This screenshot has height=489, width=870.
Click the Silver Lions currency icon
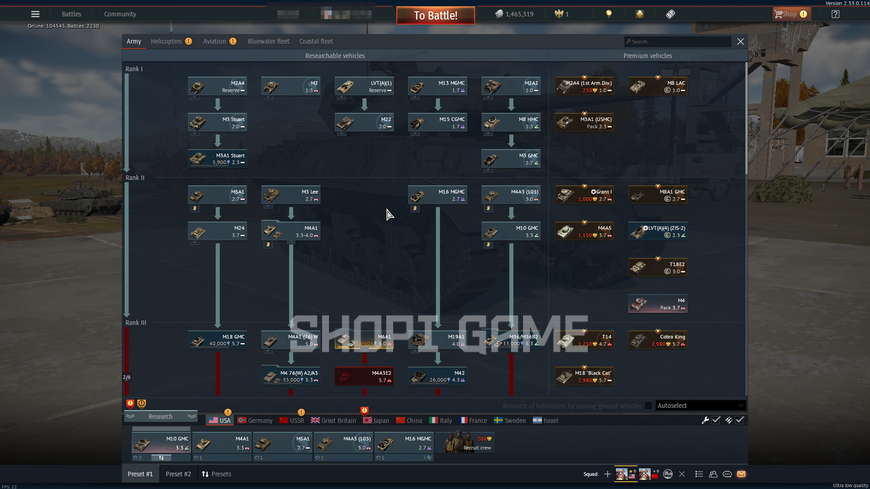pyautogui.click(x=499, y=14)
